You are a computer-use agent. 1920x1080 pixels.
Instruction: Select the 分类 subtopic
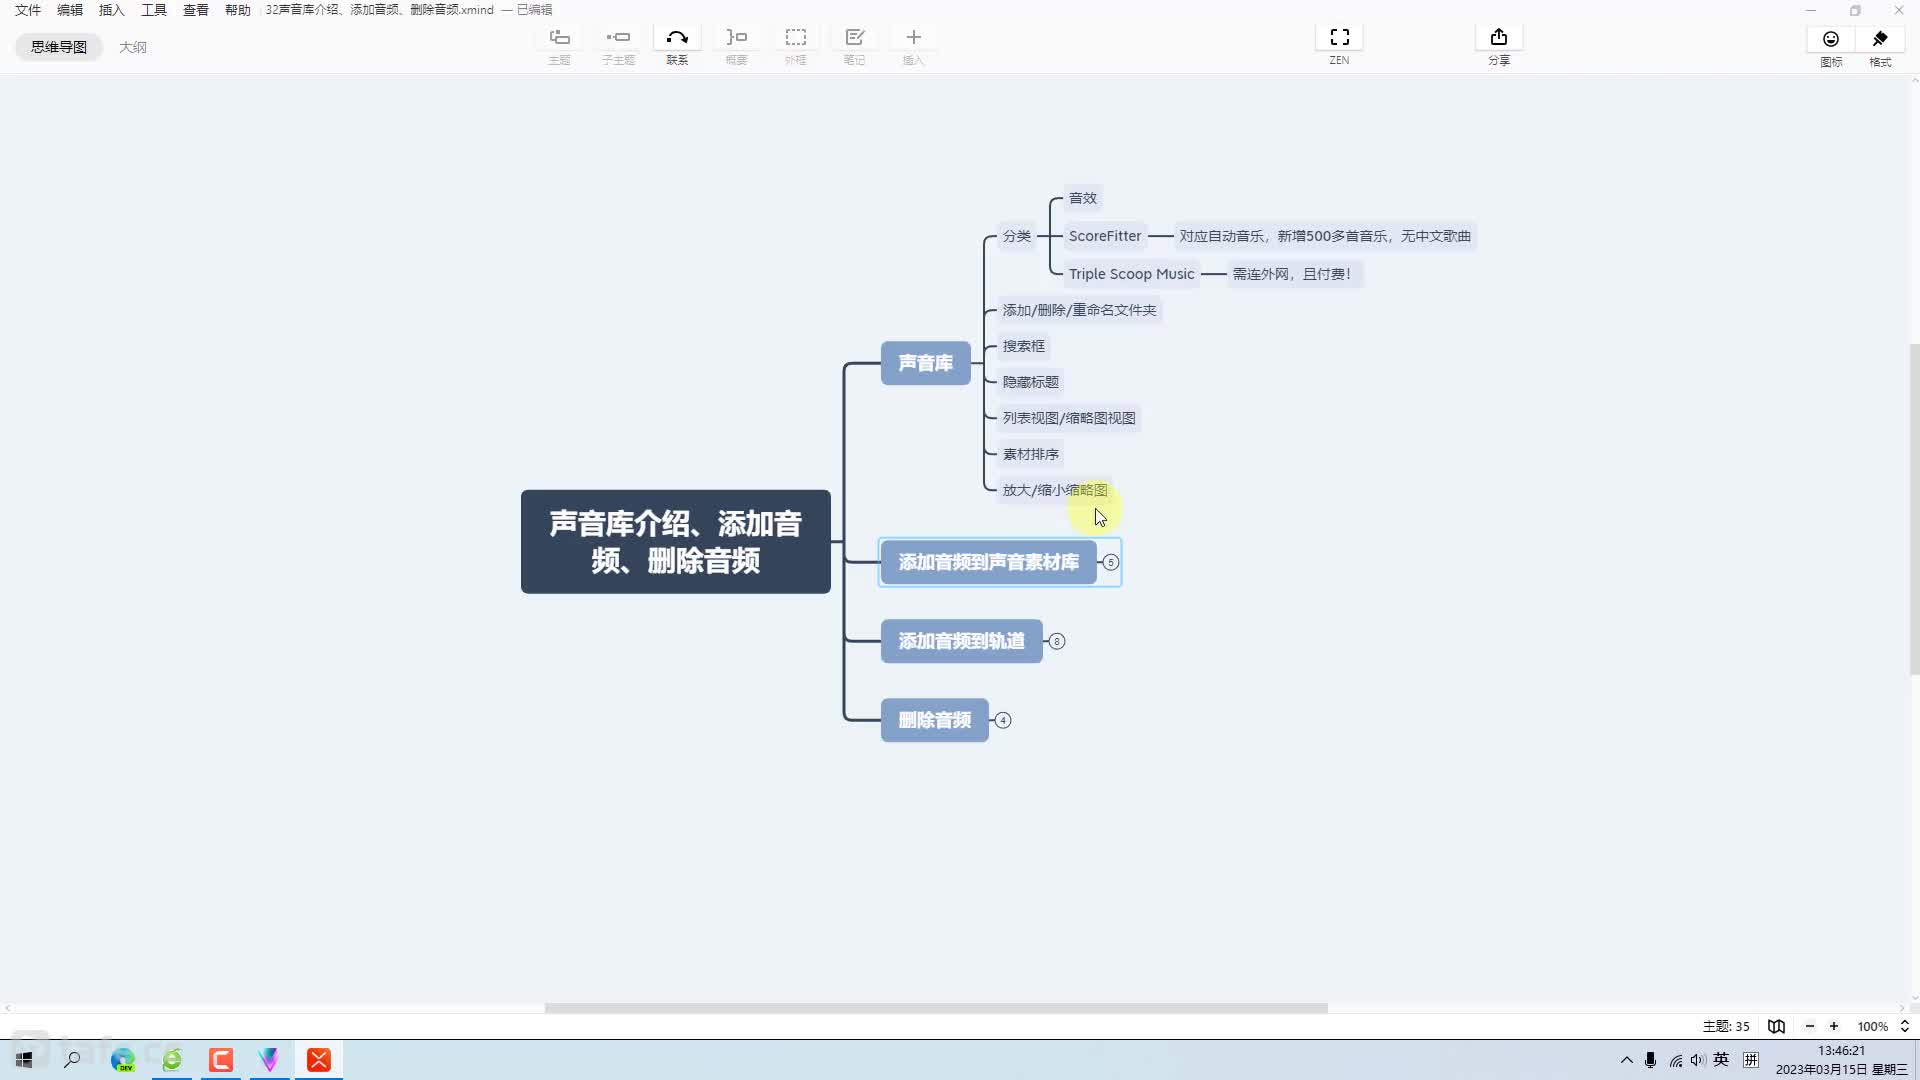click(1017, 236)
